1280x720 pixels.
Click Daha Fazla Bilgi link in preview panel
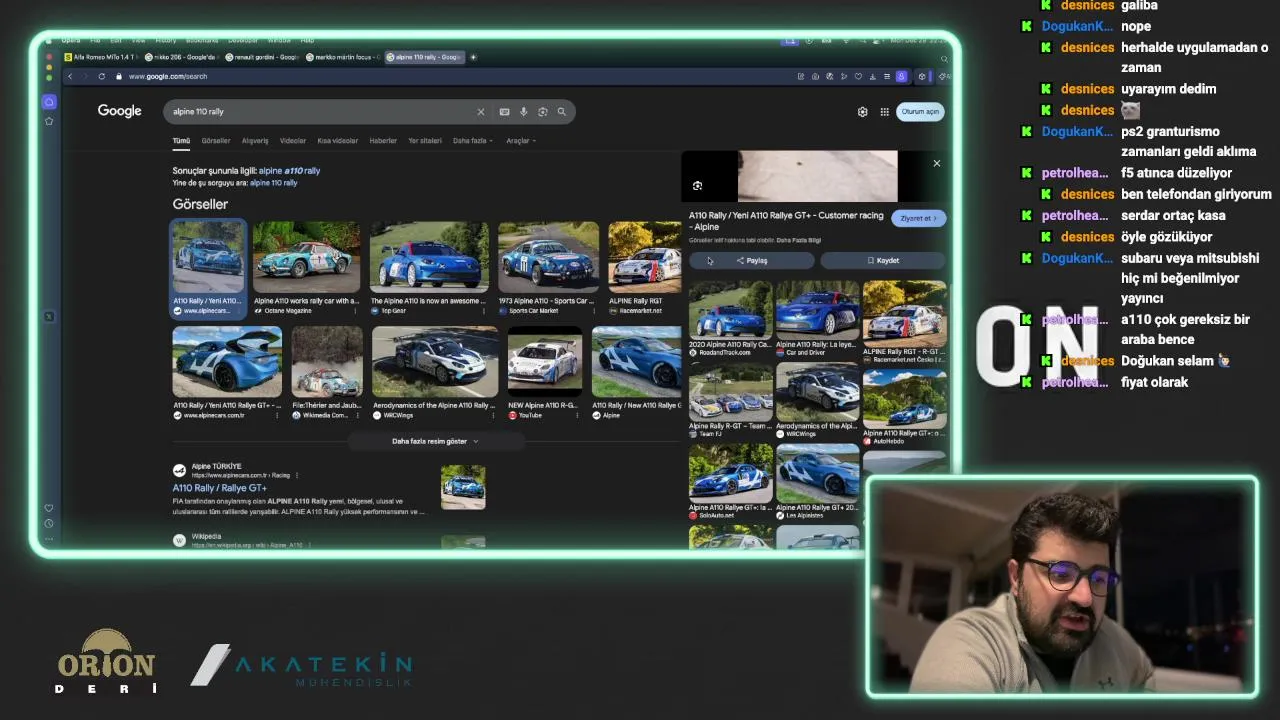[798, 240]
